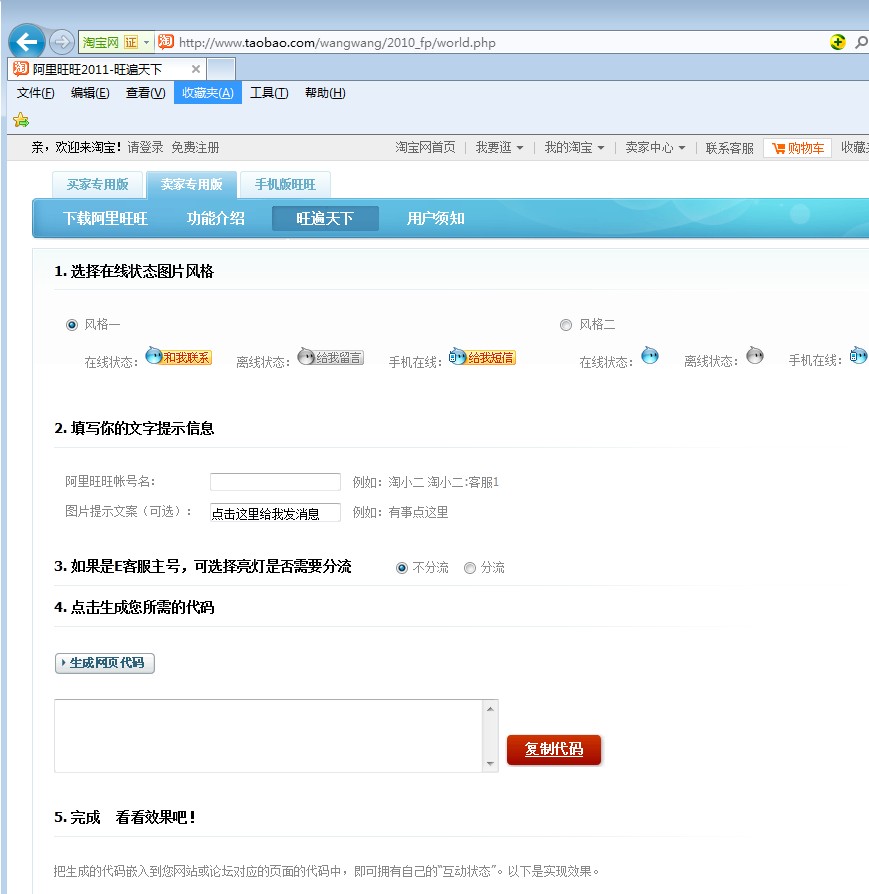The height and width of the screenshot is (894, 869).
Task: Choose the 不分流 radio option
Action: tap(402, 568)
